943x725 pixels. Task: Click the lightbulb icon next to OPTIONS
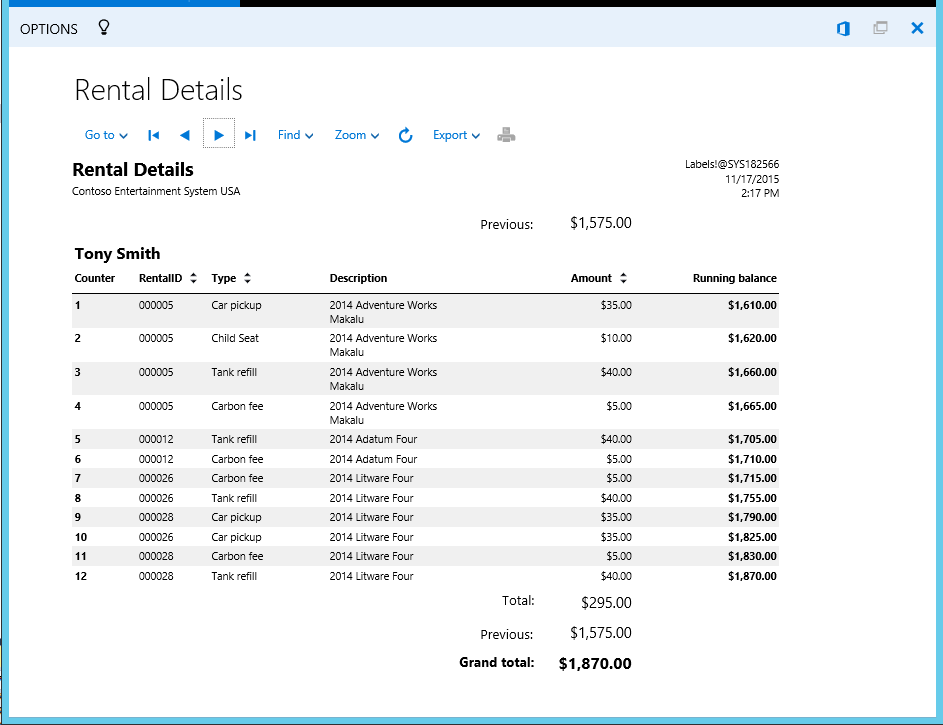tap(103, 28)
